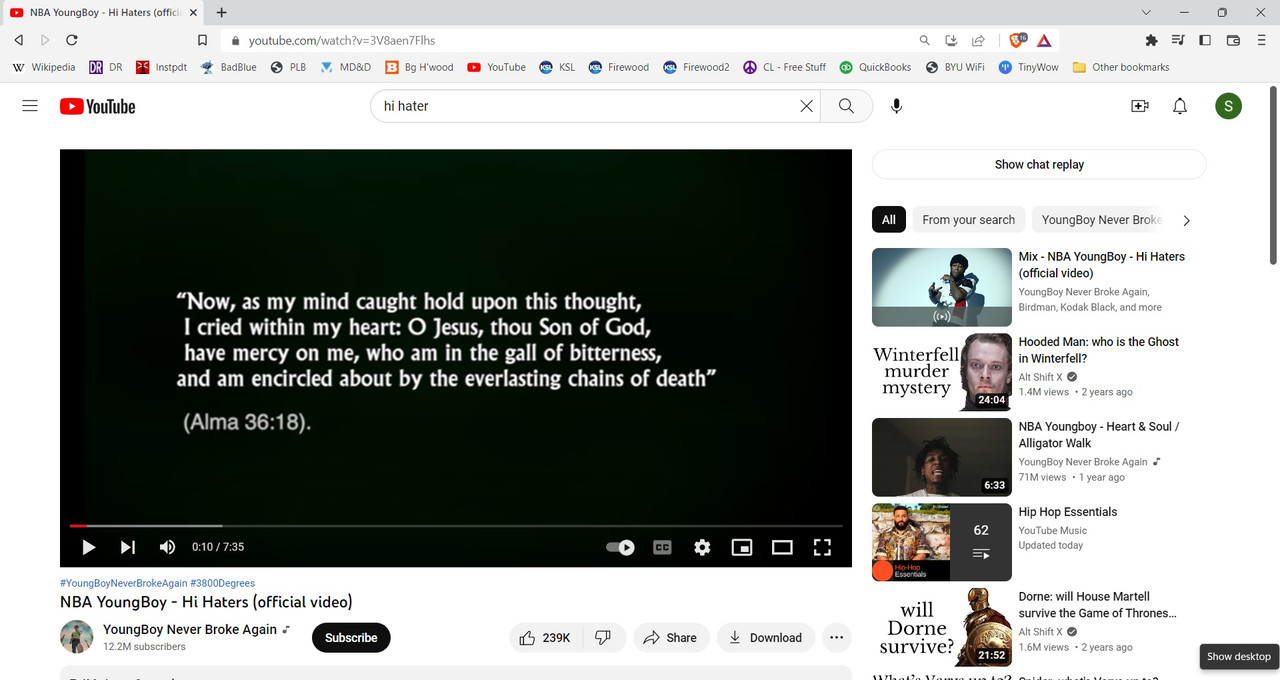Open BYU WiFi bookmark
Viewport: 1280px width, 680px height.
[955, 67]
